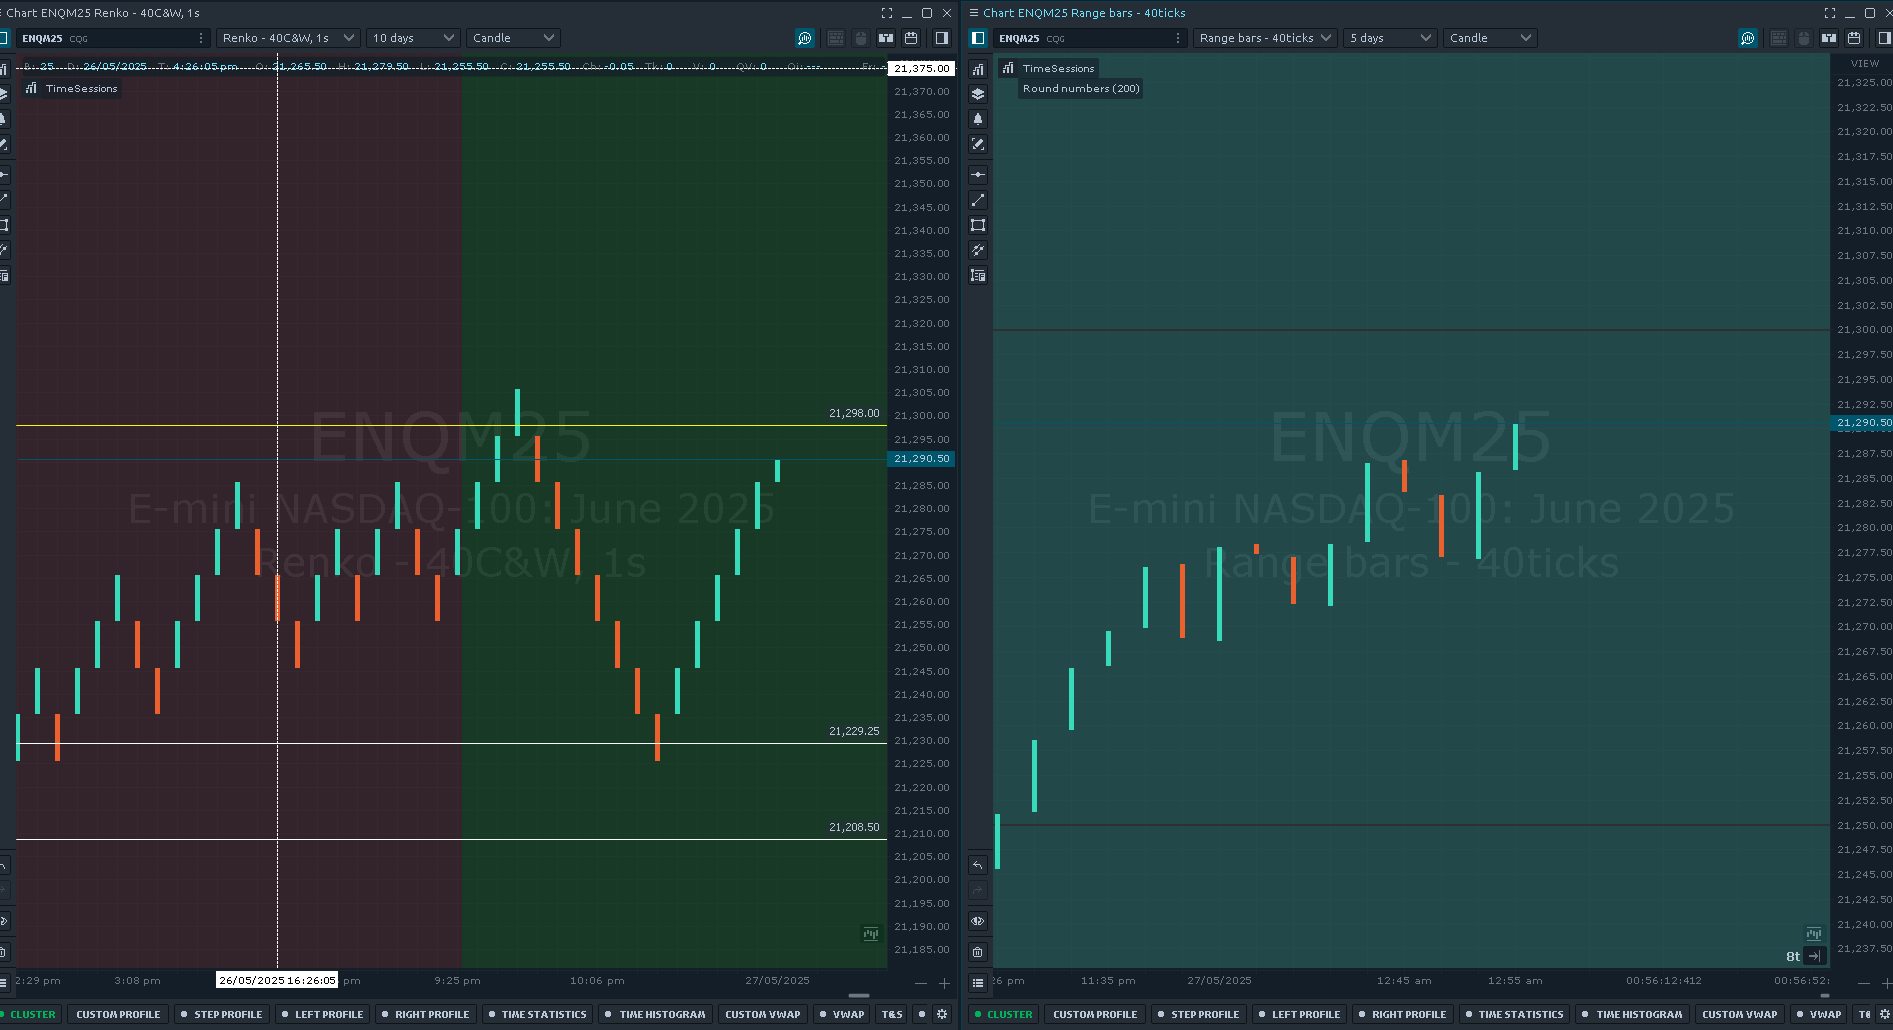Open chat icon in Range bars chart toolbar
The width and height of the screenshot is (1893, 1030).
[1748, 38]
